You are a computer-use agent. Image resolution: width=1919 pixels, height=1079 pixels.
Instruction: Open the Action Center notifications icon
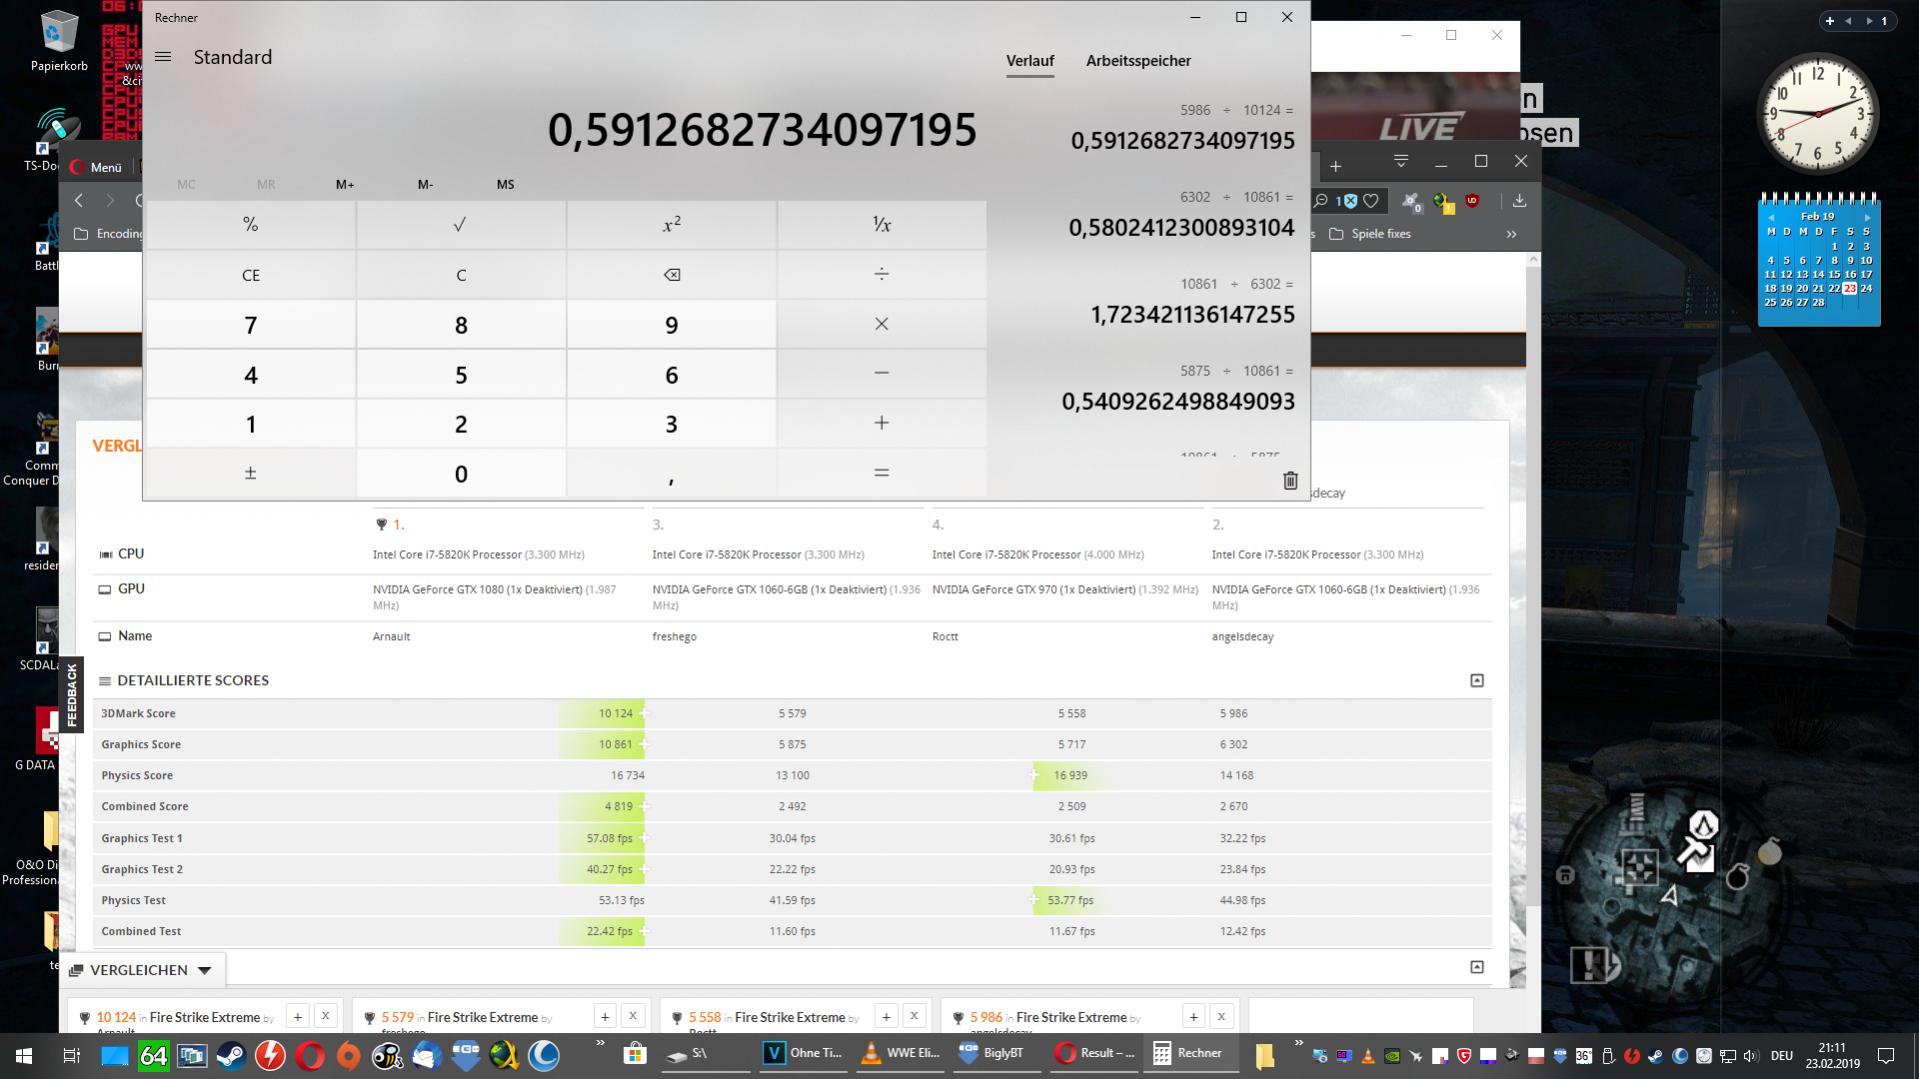pos(1886,1055)
